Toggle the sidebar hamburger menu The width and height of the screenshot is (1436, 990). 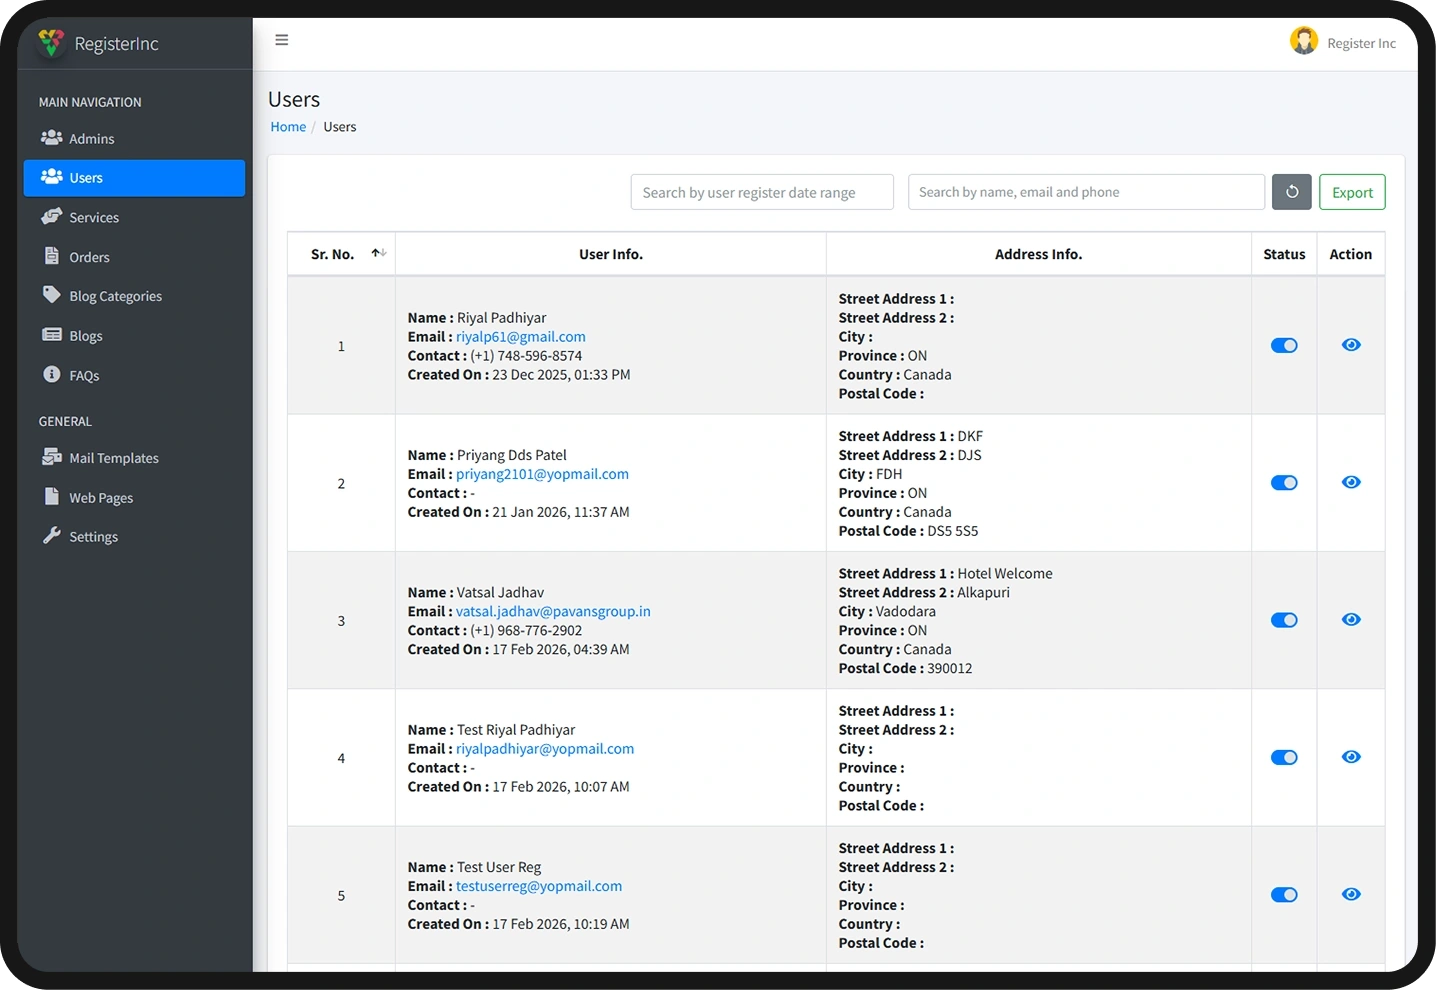point(282,40)
